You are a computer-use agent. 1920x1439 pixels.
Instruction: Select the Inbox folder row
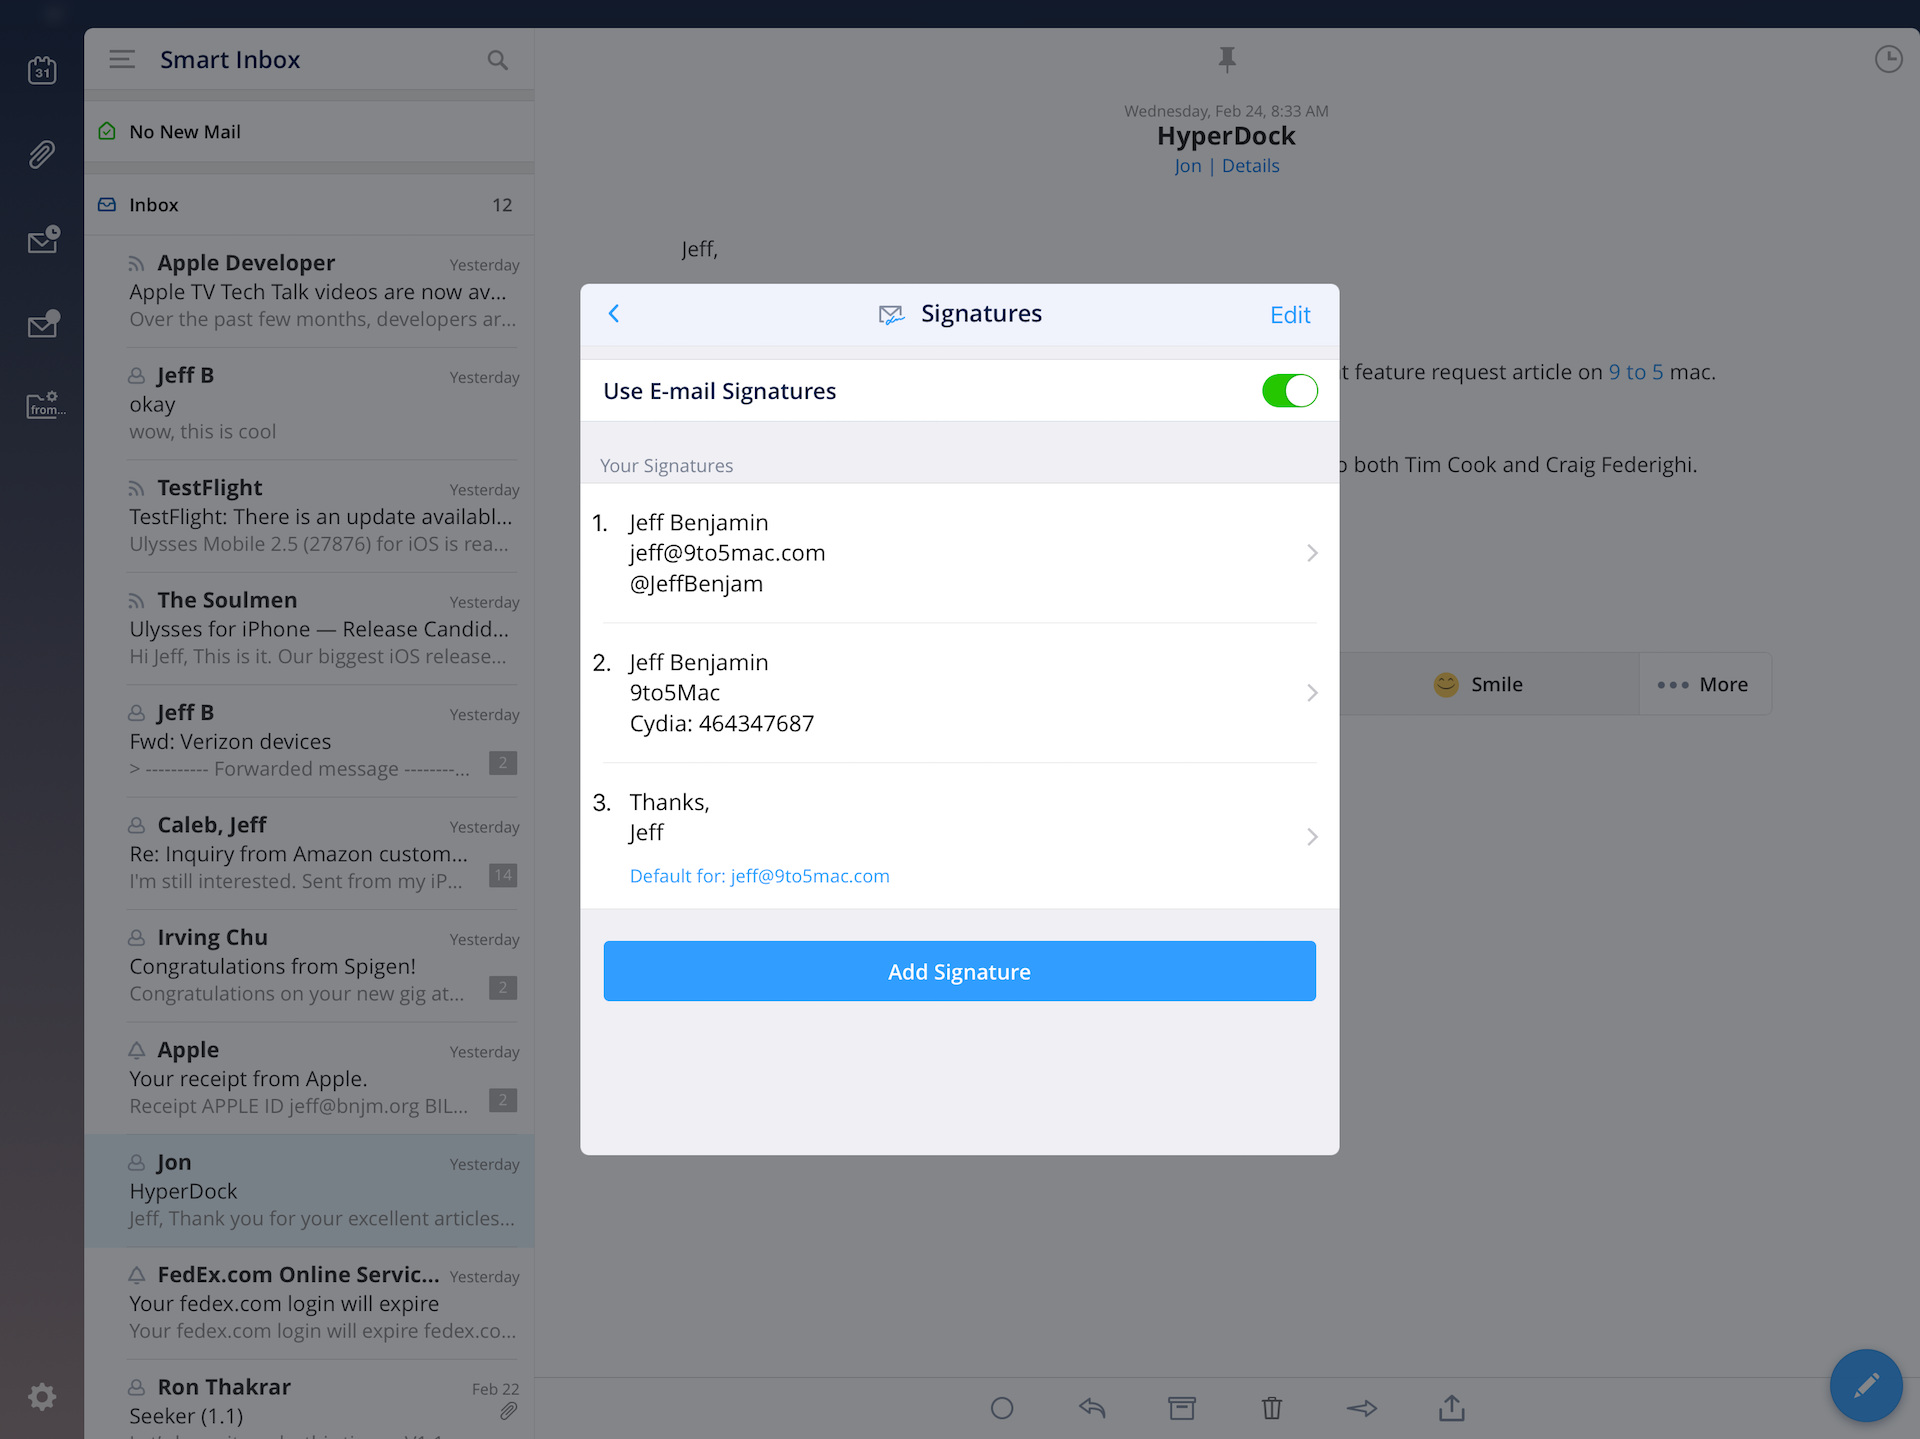tap(308, 205)
